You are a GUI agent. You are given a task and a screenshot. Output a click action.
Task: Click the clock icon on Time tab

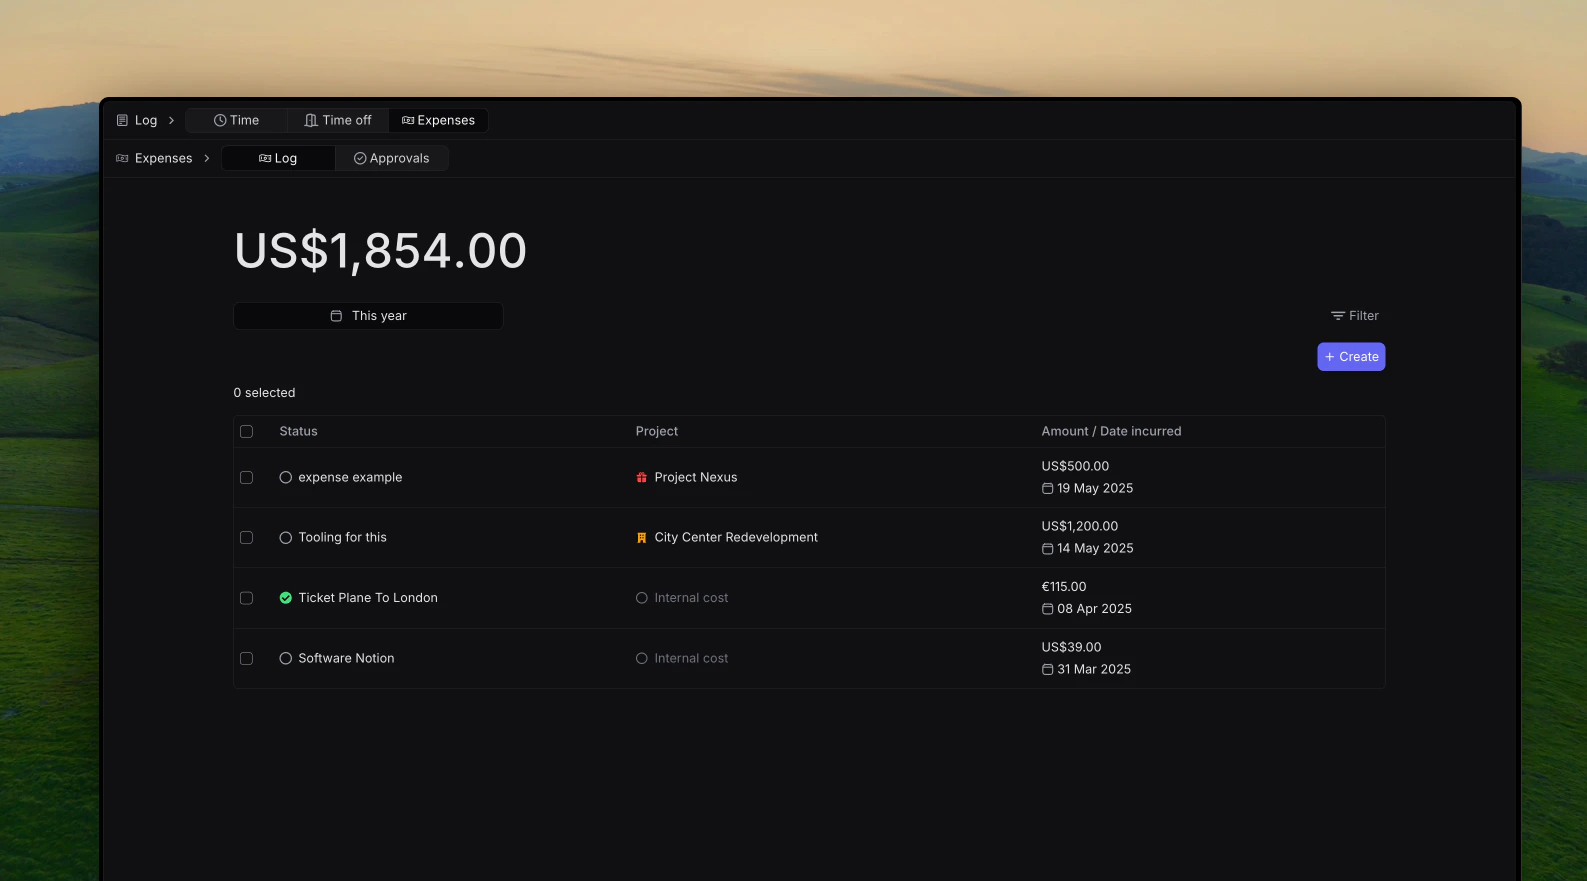click(x=220, y=120)
